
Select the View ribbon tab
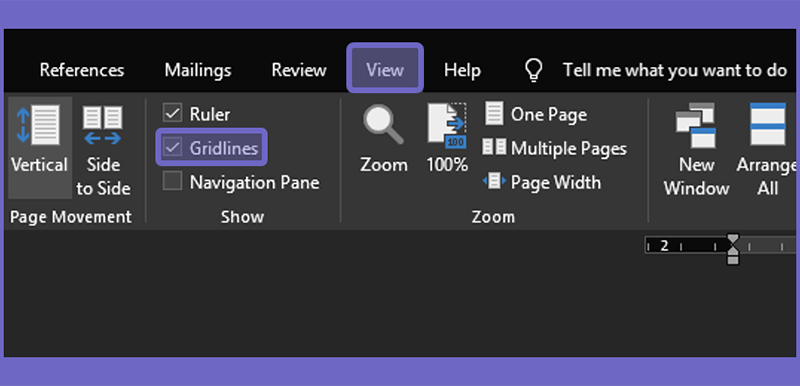click(x=385, y=70)
